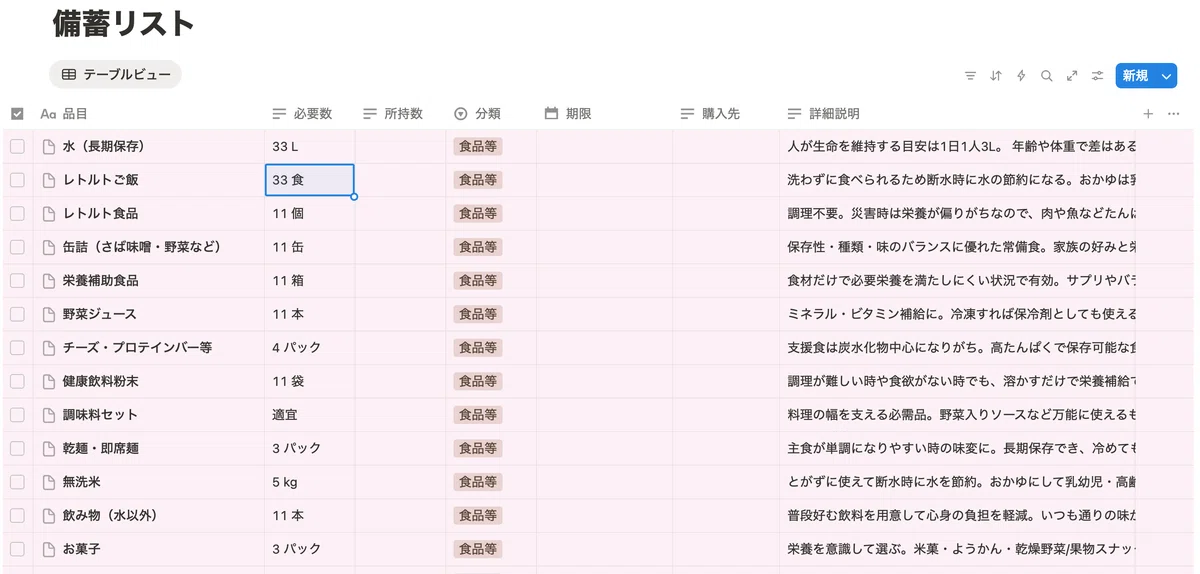This screenshot has width=1200, height=574.
Task: Open the 水（長期保存）page title
Action: [x=104, y=146]
